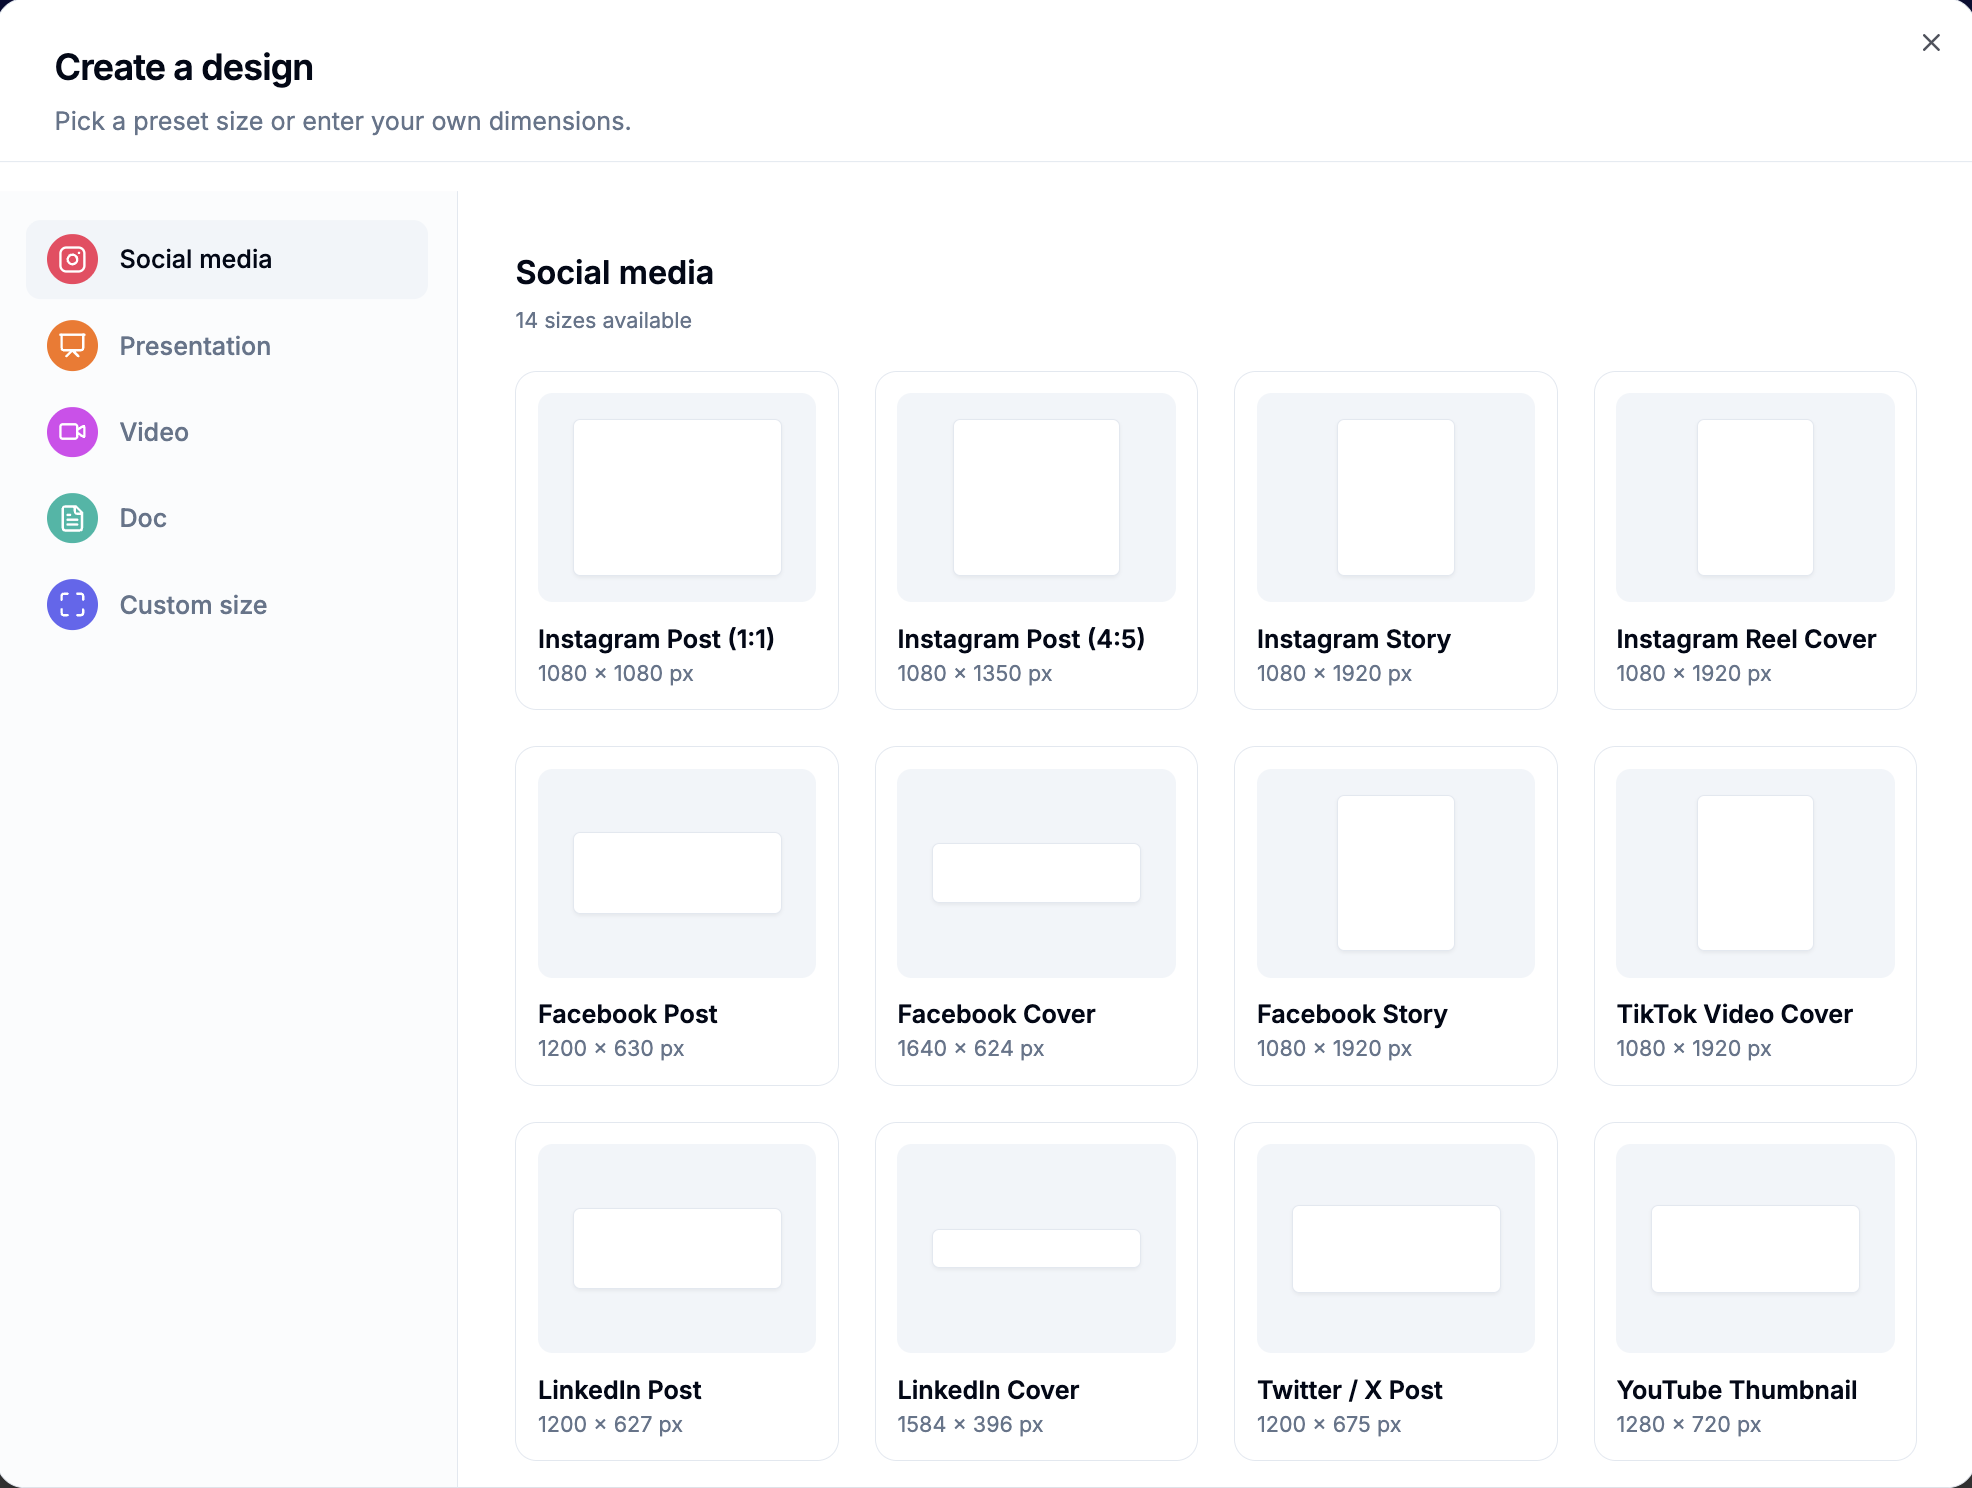Screen dimensions: 1972x1488
Task: Pick the Facebook Post preset
Action: pos(676,915)
